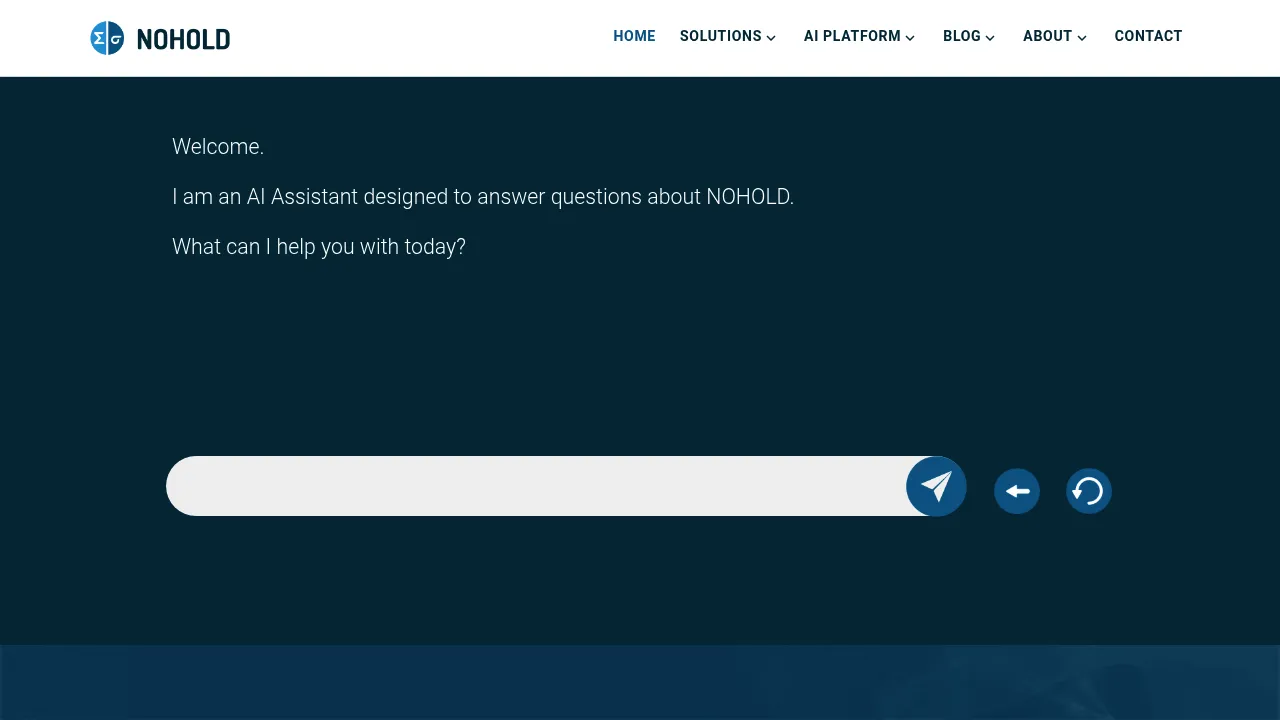1280x720 pixels.
Task: Open the SOLUTIONS menu
Action: tap(721, 36)
